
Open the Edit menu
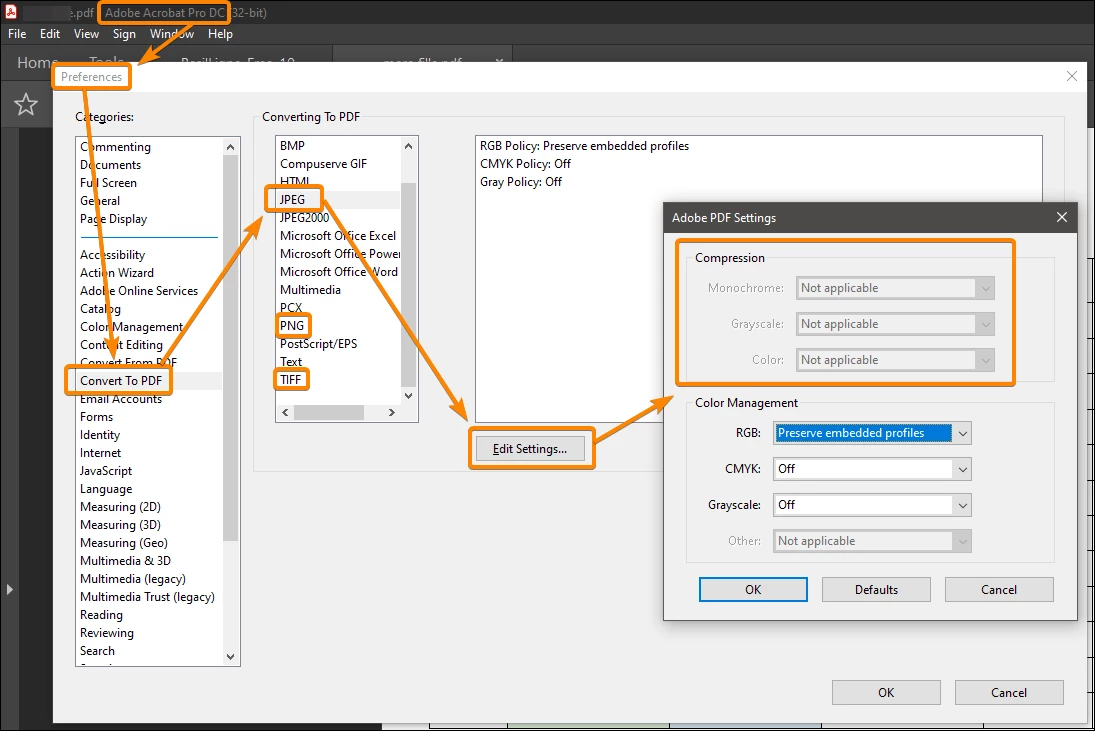point(50,34)
